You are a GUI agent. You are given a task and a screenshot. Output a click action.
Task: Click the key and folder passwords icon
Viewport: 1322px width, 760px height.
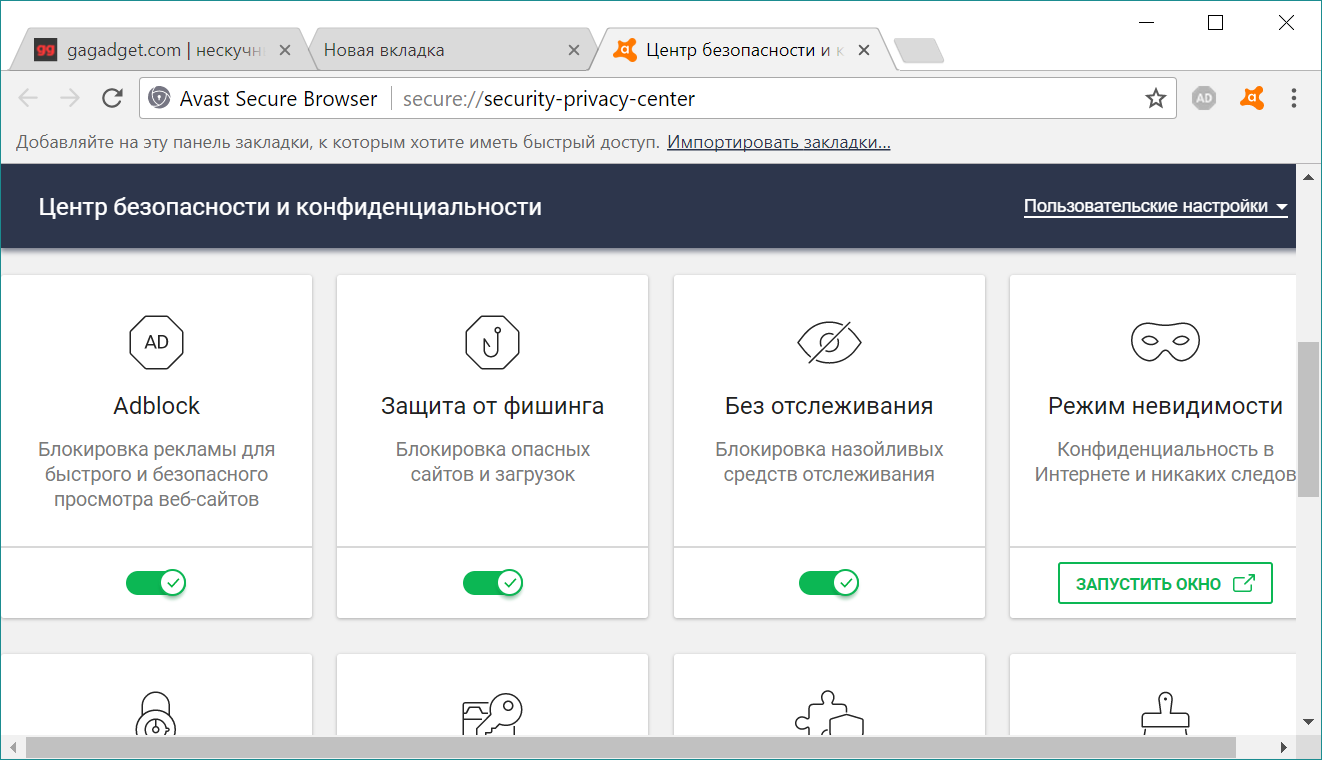click(493, 716)
